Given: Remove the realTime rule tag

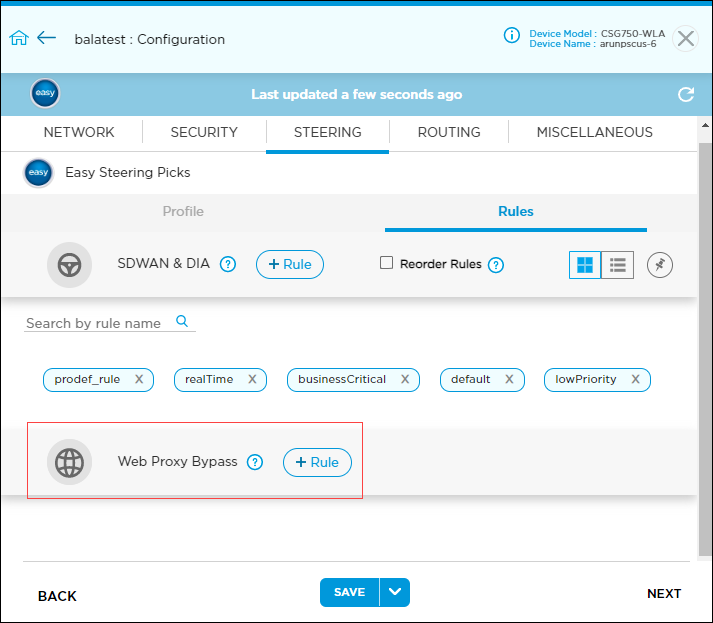Looking at the screenshot, I should click(252, 380).
